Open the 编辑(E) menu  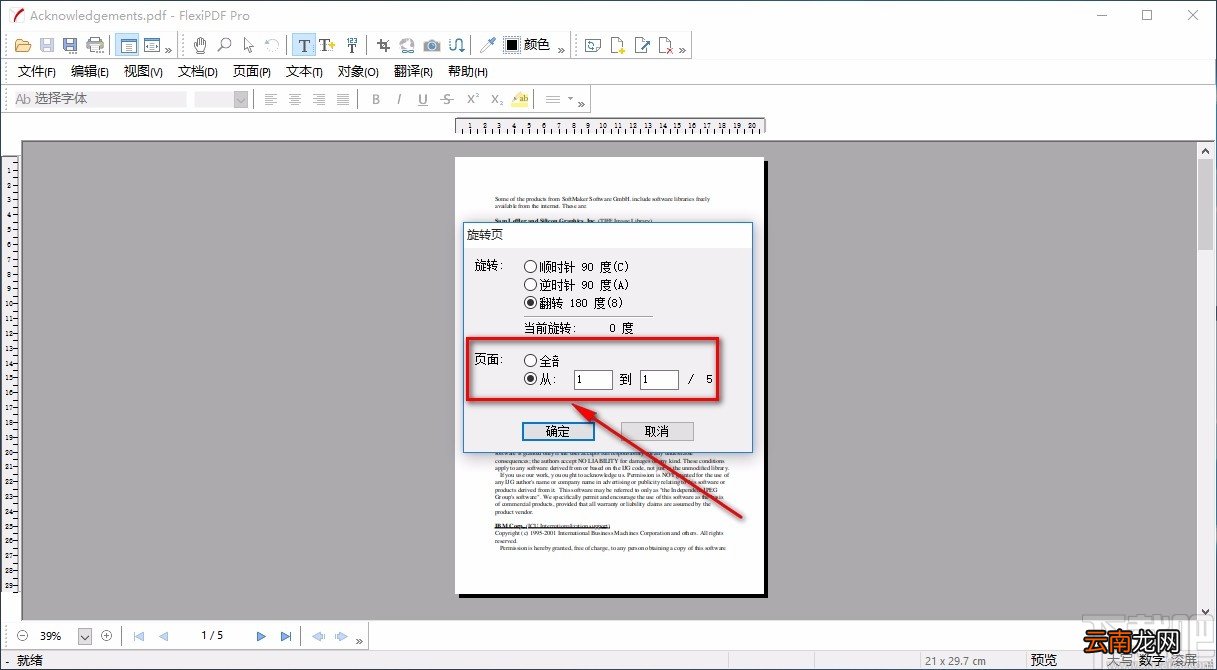tap(90, 72)
